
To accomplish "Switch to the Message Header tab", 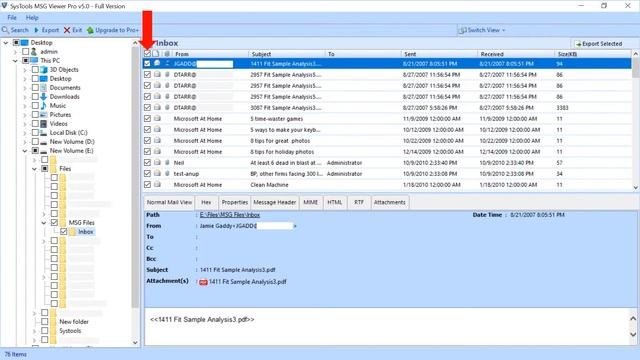I will 275,202.
